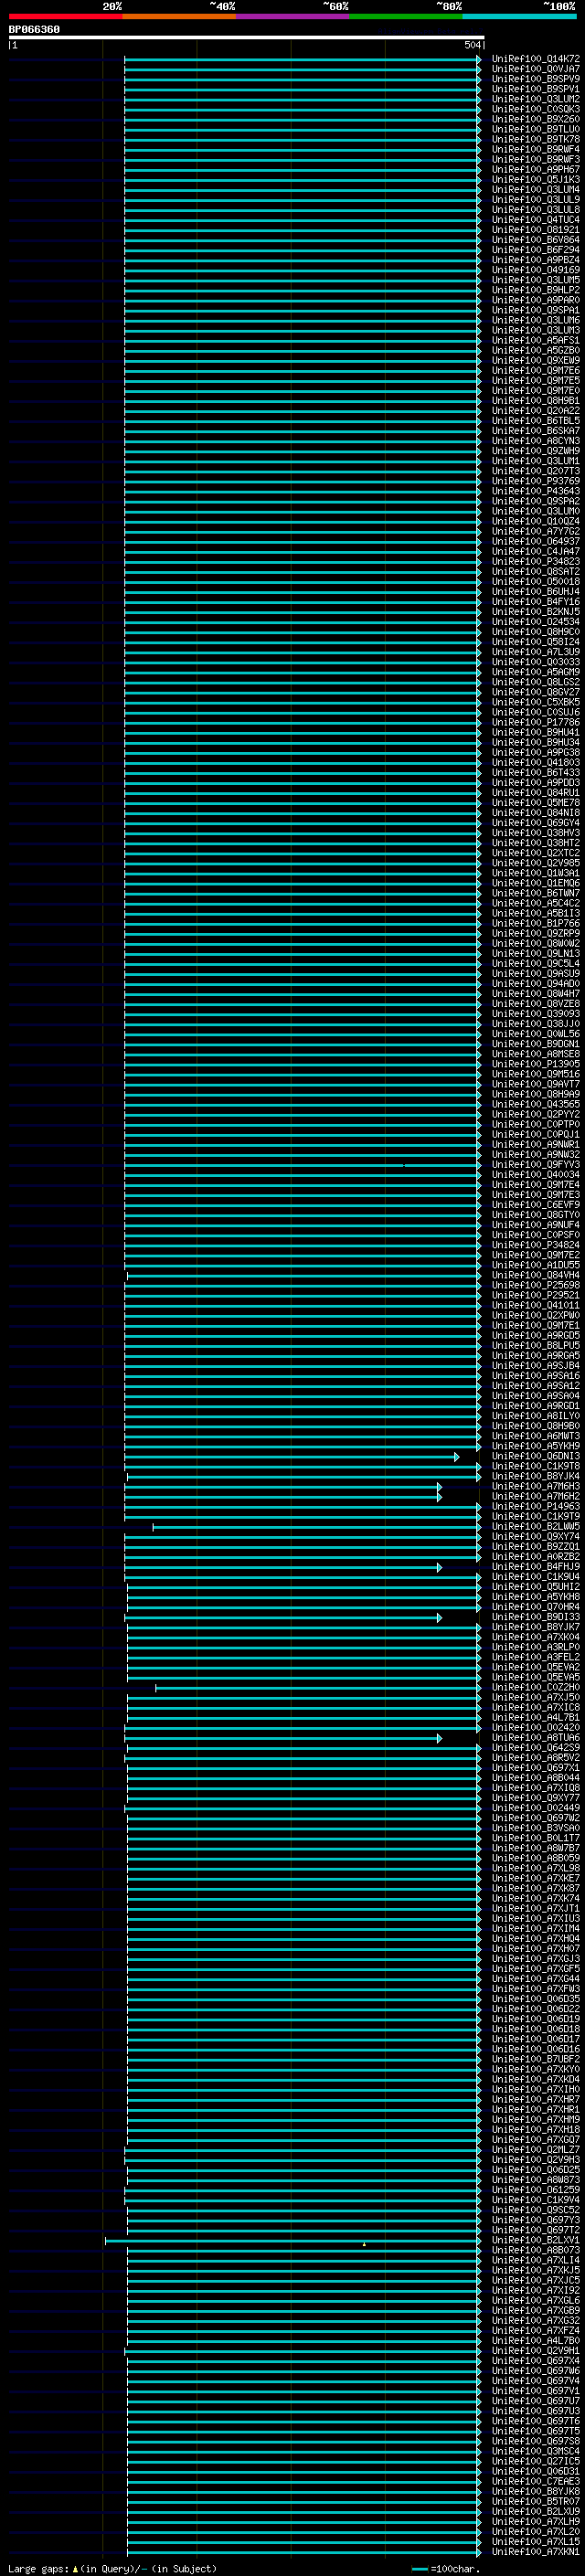Screen dimensions: 585x2576
Task: Open hit UniRef100_Q4TUC4
Action: coord(536,220)
